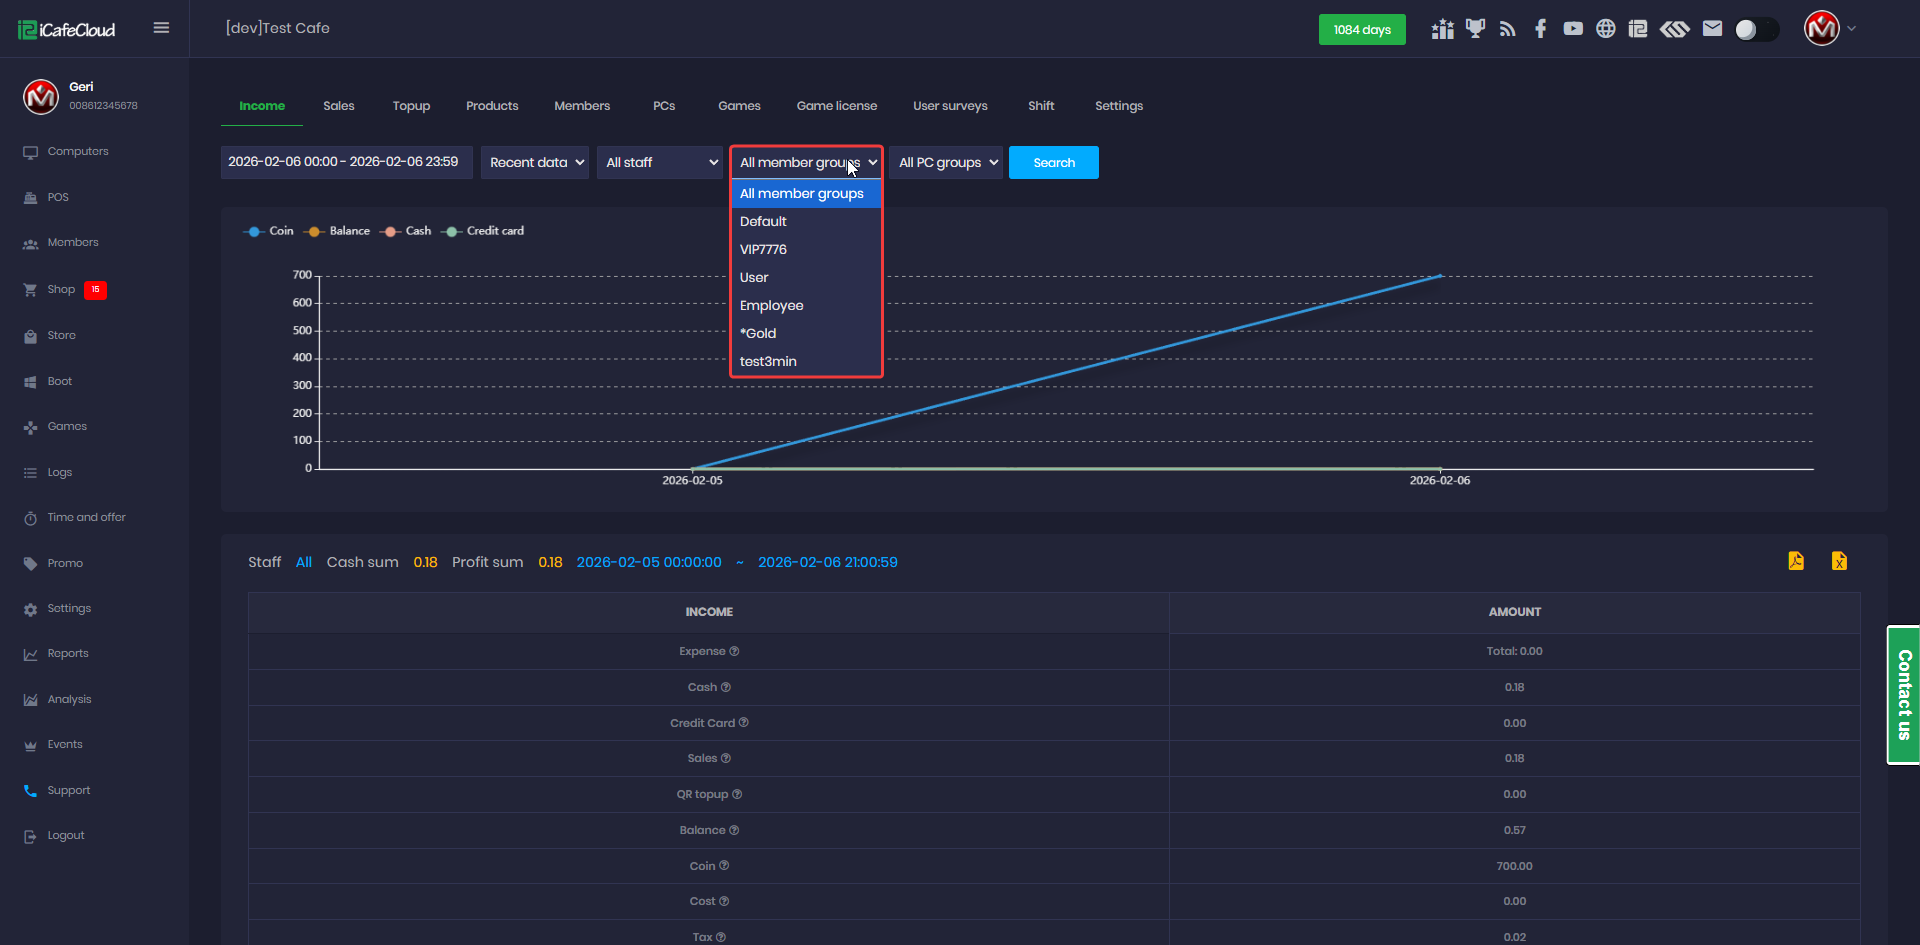Toggle the dark/light theme switch
This screenshot has width=1920, height=945.
[1756, 30]
